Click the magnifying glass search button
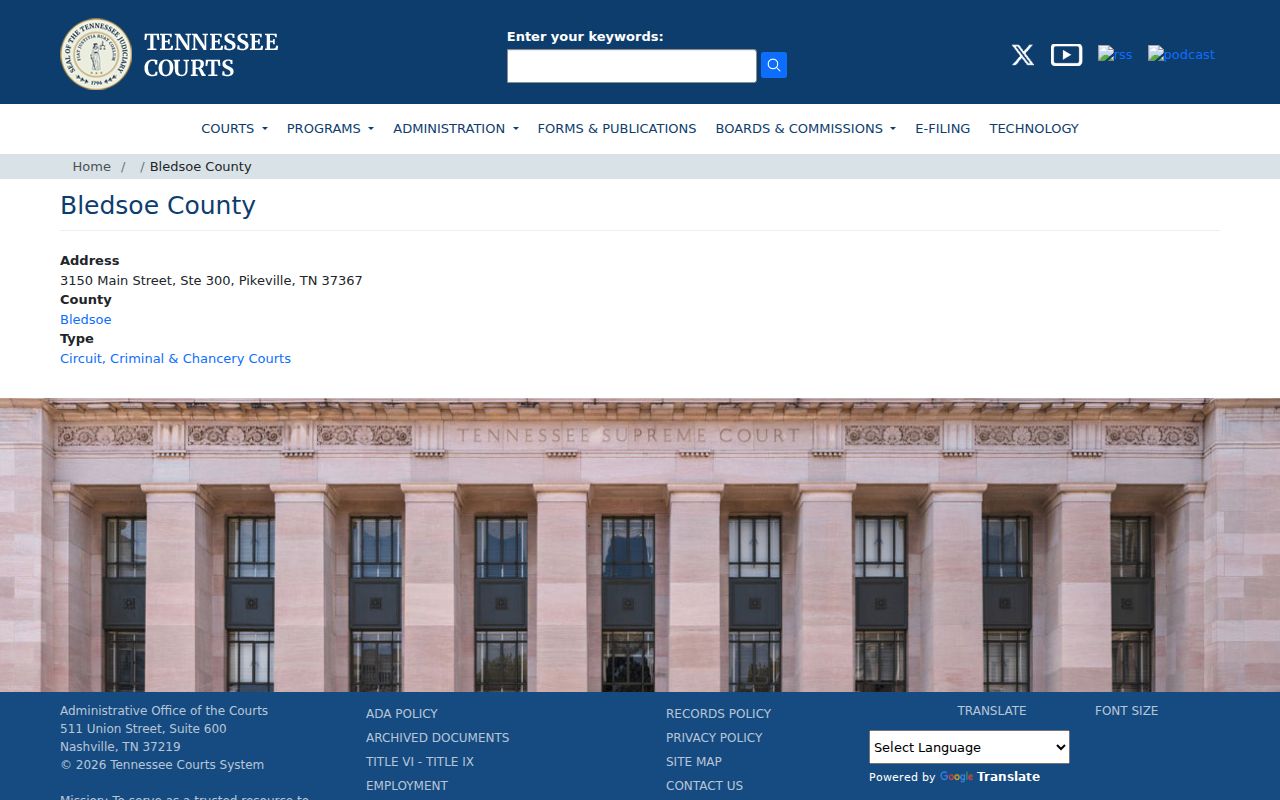Image resolution: width=1280 pixels, height=800 pixels. click(x=774, y=65)
